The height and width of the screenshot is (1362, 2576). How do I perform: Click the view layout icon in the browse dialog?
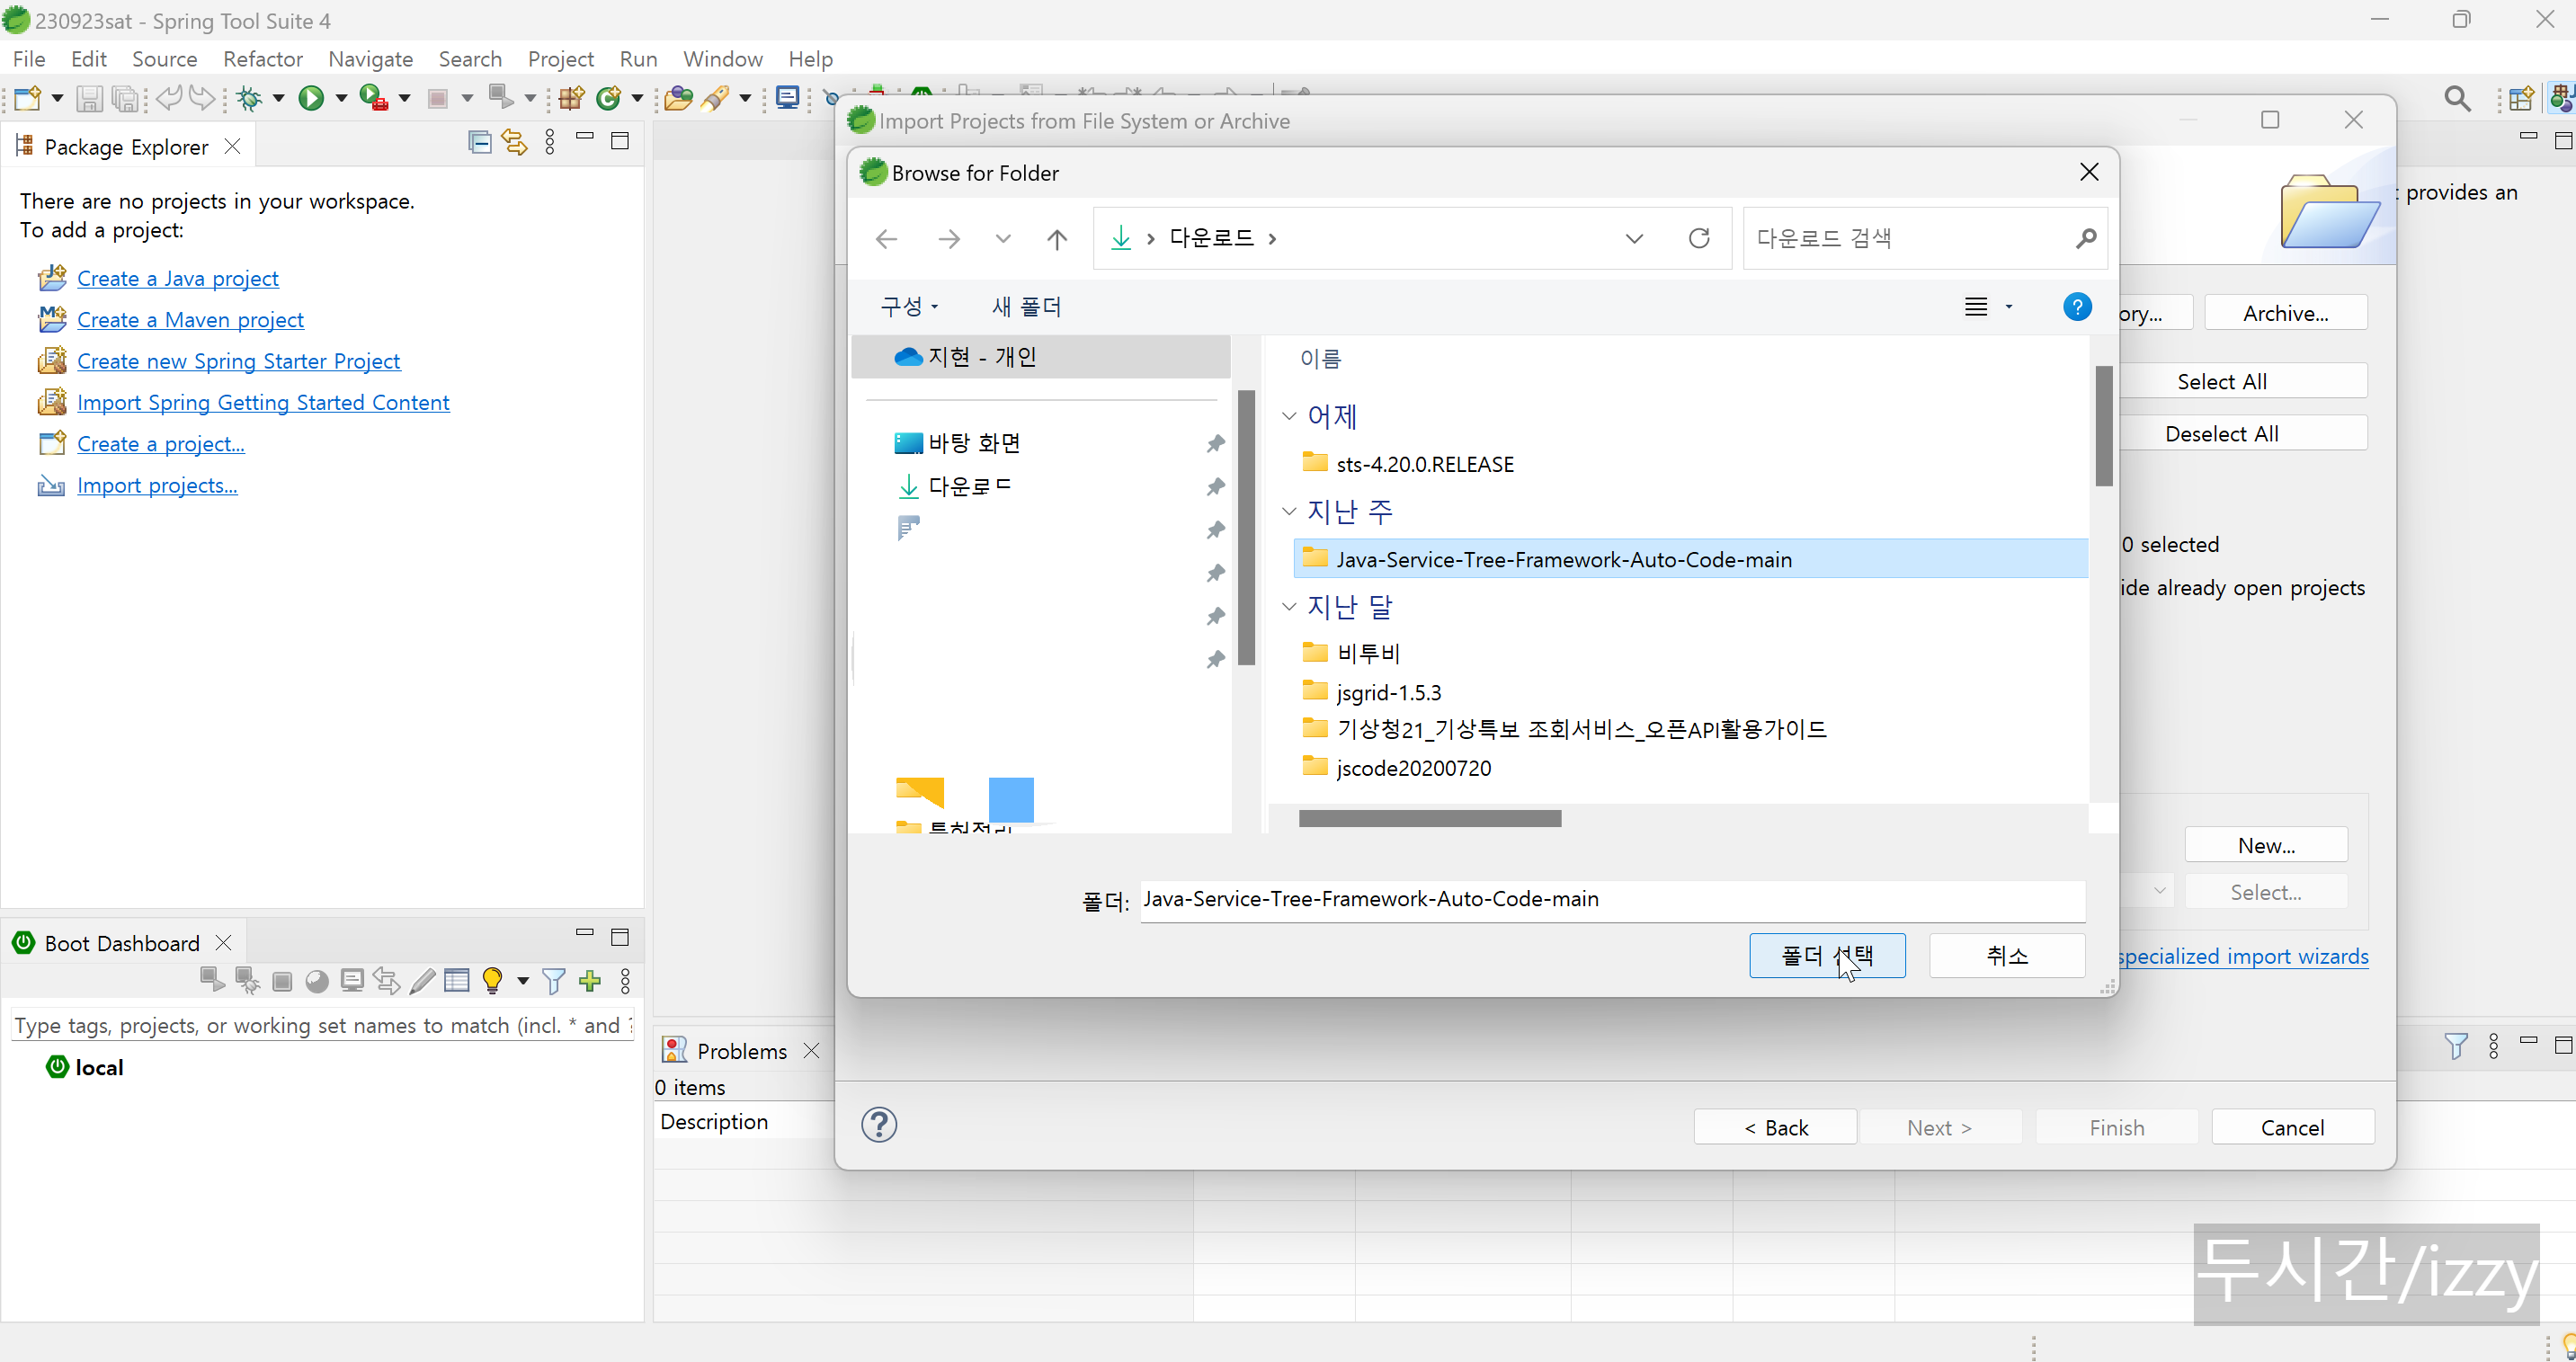coord(1976,307)
